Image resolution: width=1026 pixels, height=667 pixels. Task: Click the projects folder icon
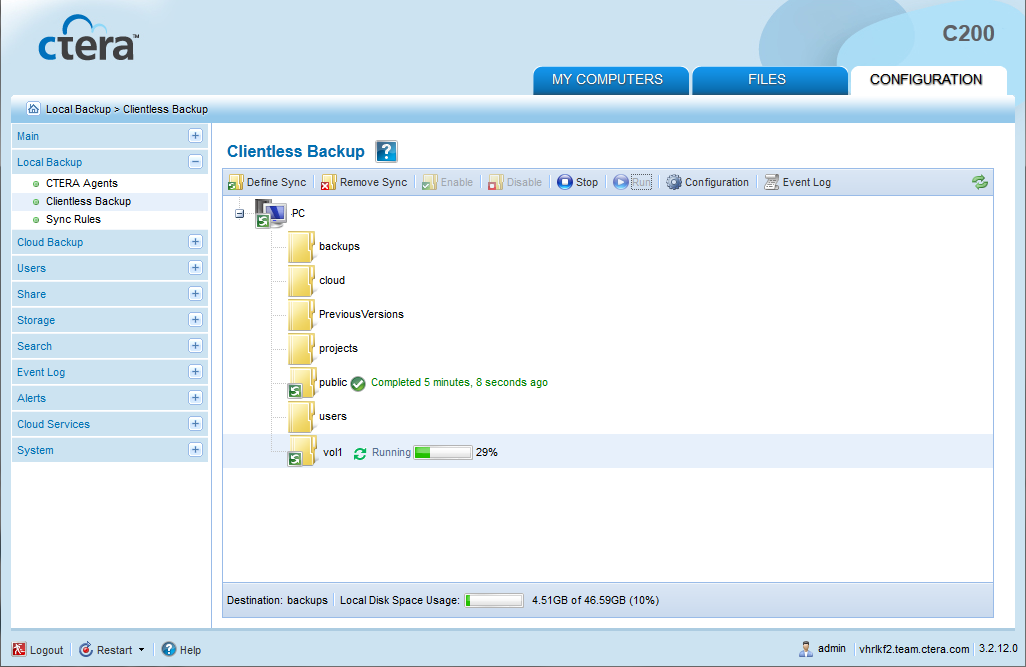[x=301, y=349]
